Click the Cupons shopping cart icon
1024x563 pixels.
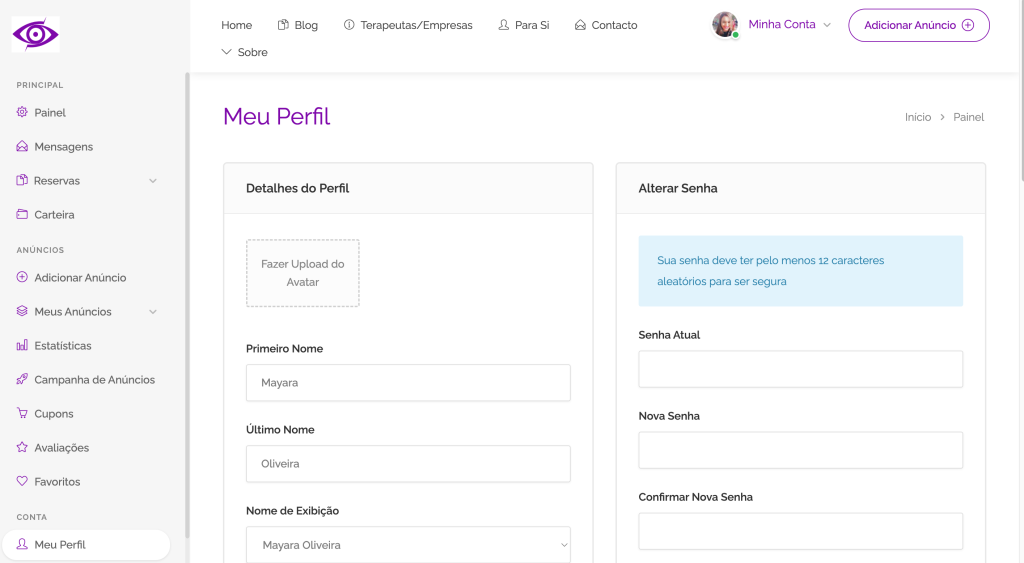pyautogui.click(x=23, y=414)
